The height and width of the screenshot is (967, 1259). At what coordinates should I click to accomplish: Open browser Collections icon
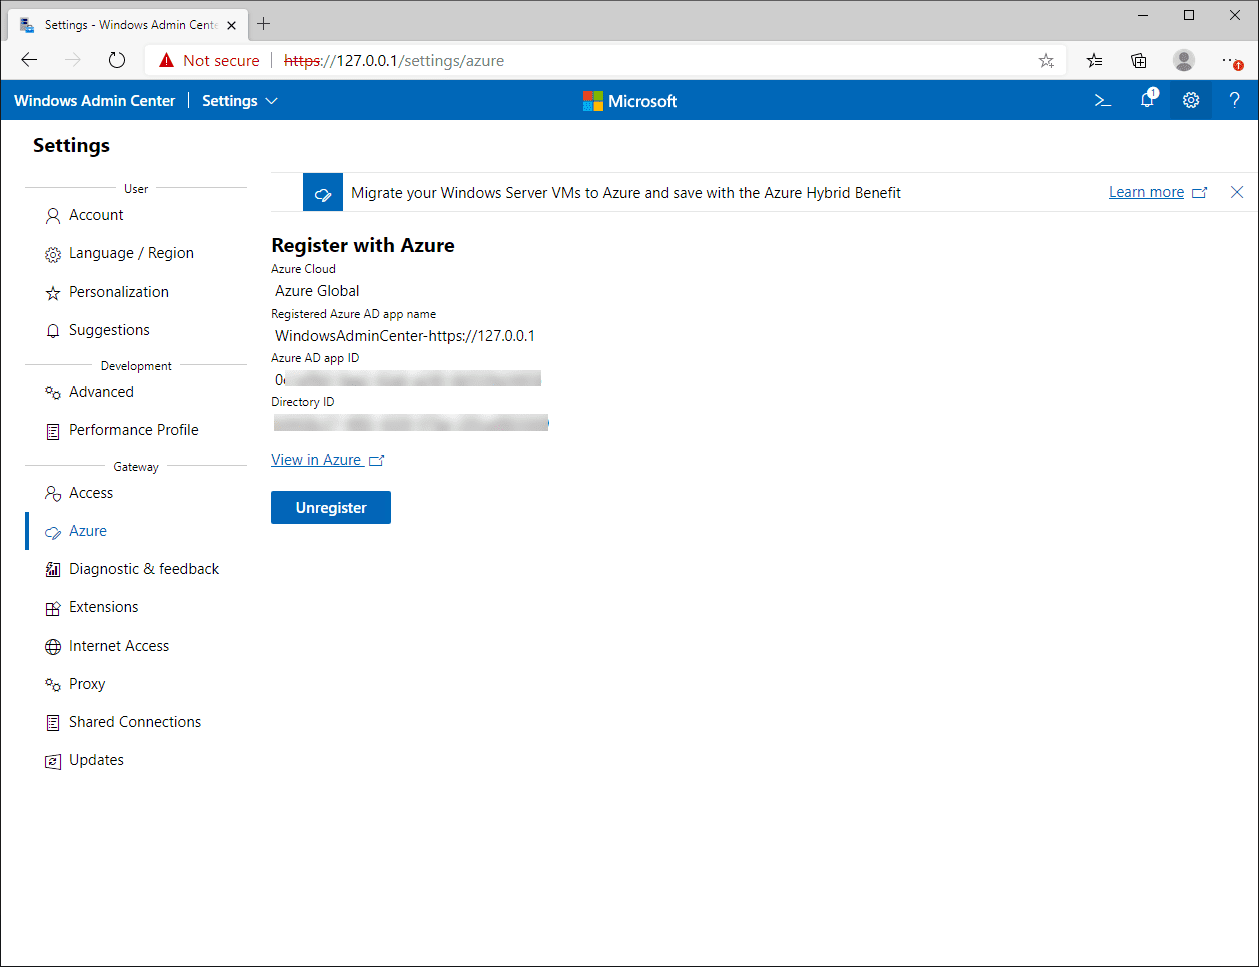[x=1138, y=60]
